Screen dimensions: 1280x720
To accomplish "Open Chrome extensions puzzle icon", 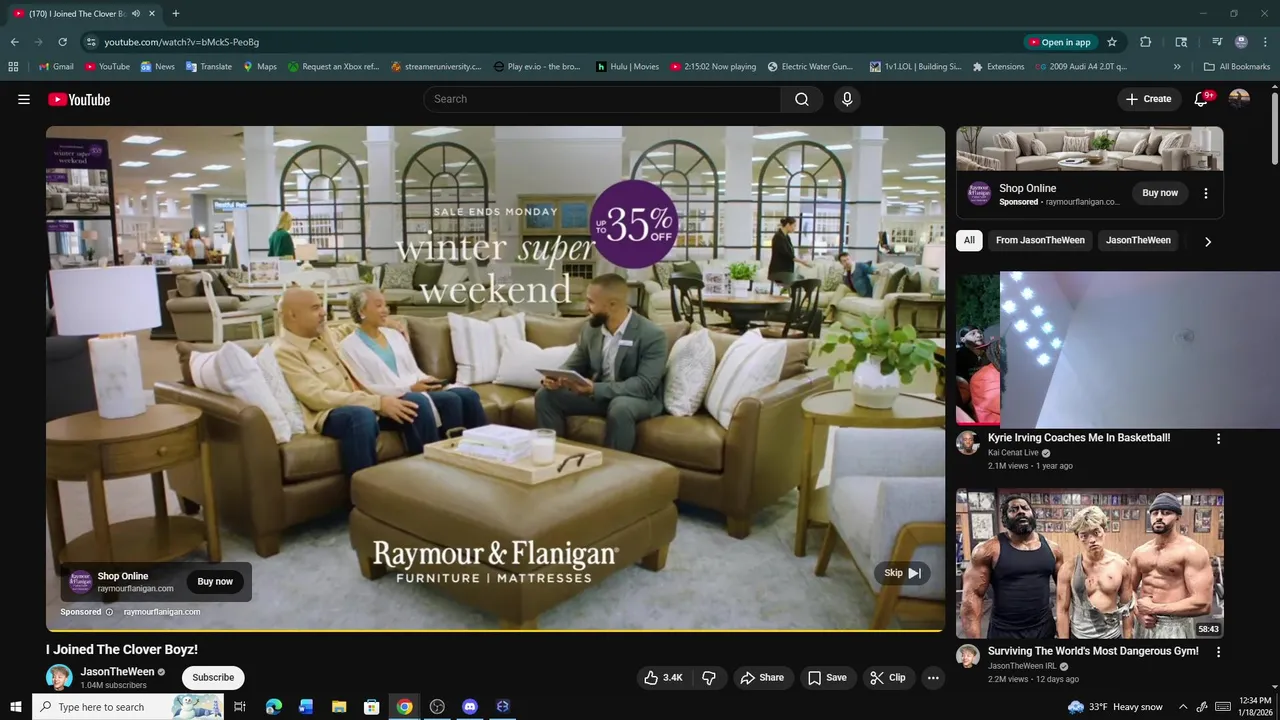I will (1146, 42).
